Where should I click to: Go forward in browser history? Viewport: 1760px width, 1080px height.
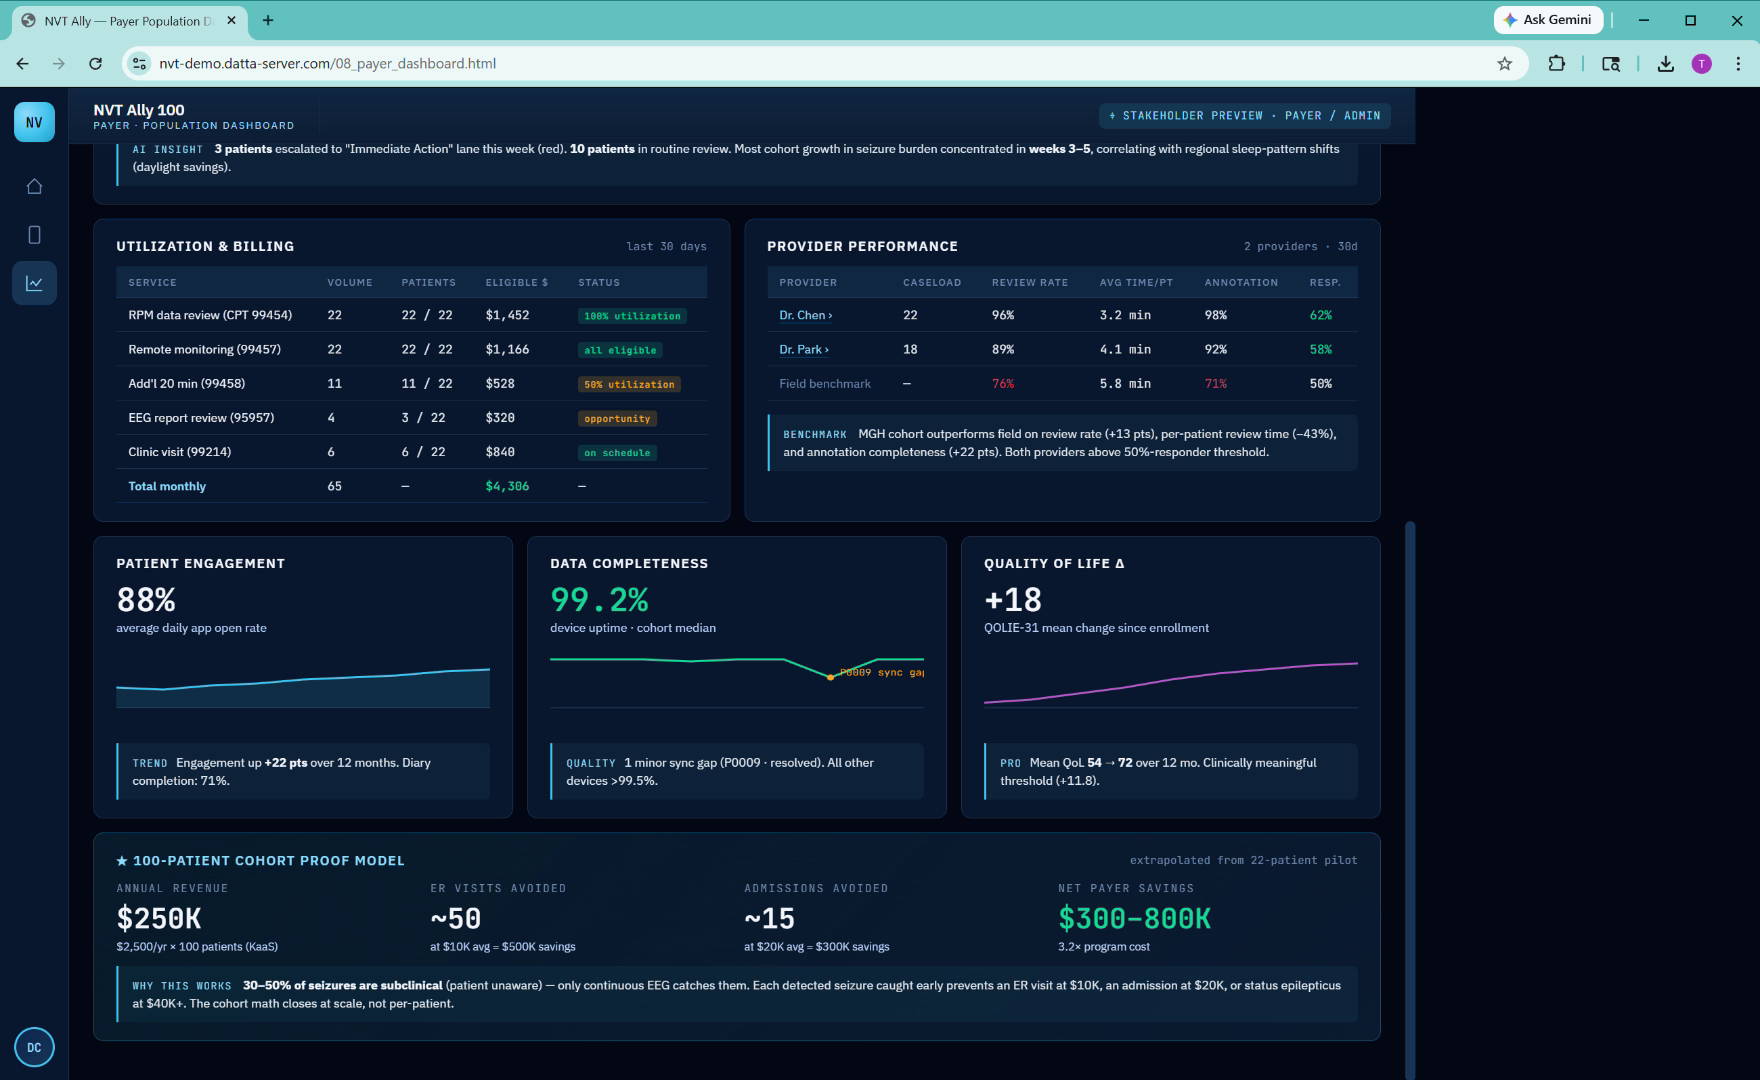tap(59, 63)
